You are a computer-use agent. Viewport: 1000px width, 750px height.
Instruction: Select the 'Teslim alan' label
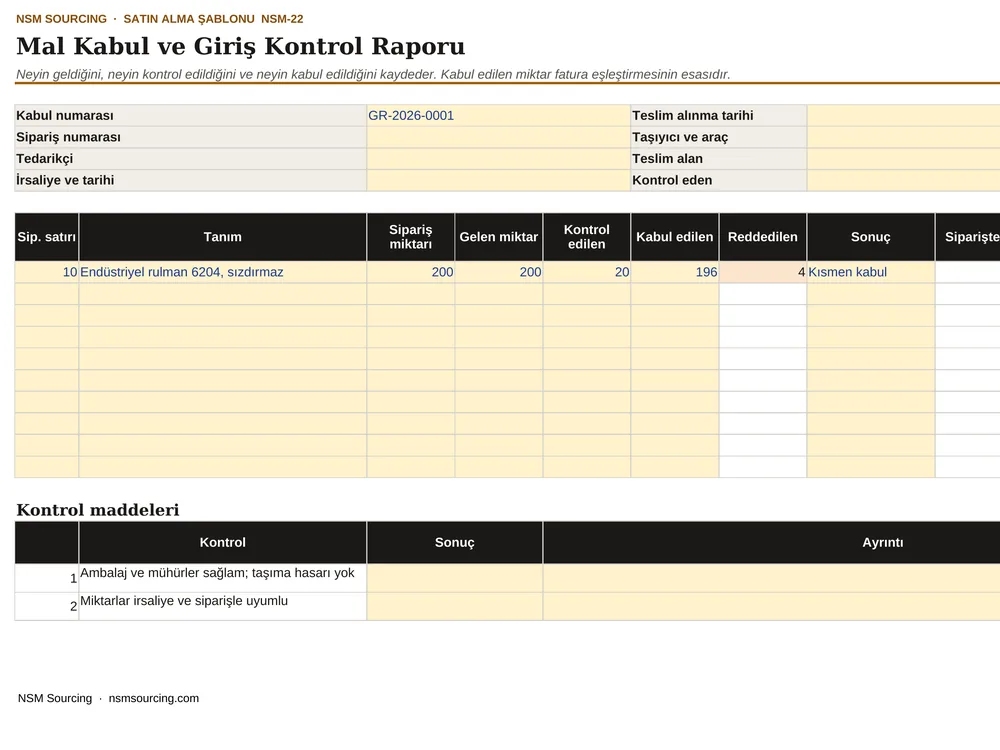click(x=719, y=159)
